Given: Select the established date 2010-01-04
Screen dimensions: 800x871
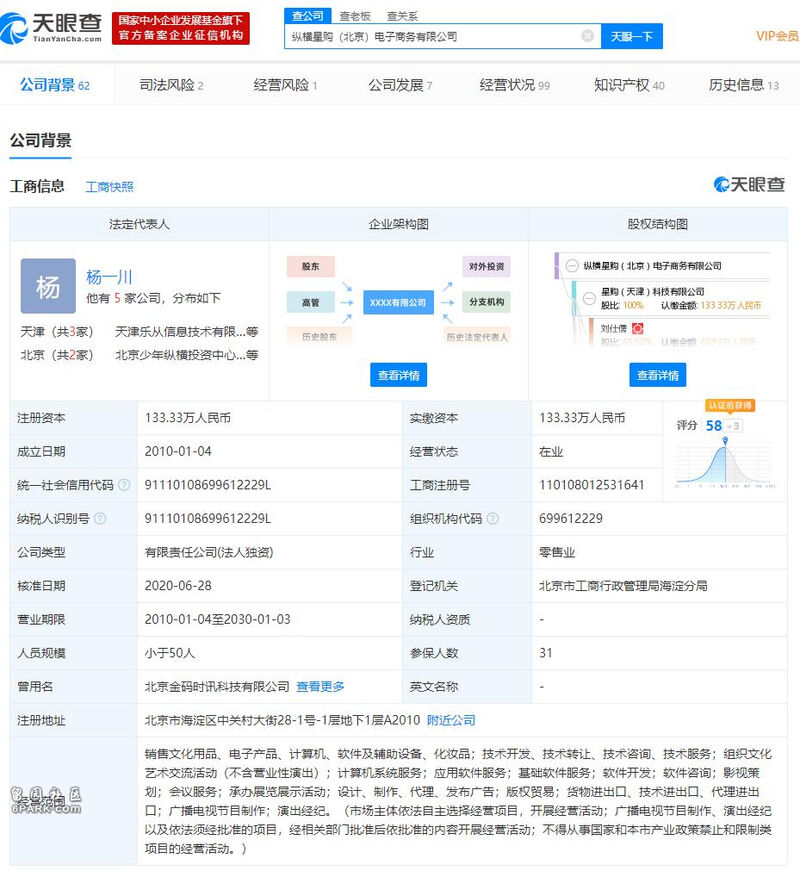Looking at the screenshot, I should tap(178, 451).
